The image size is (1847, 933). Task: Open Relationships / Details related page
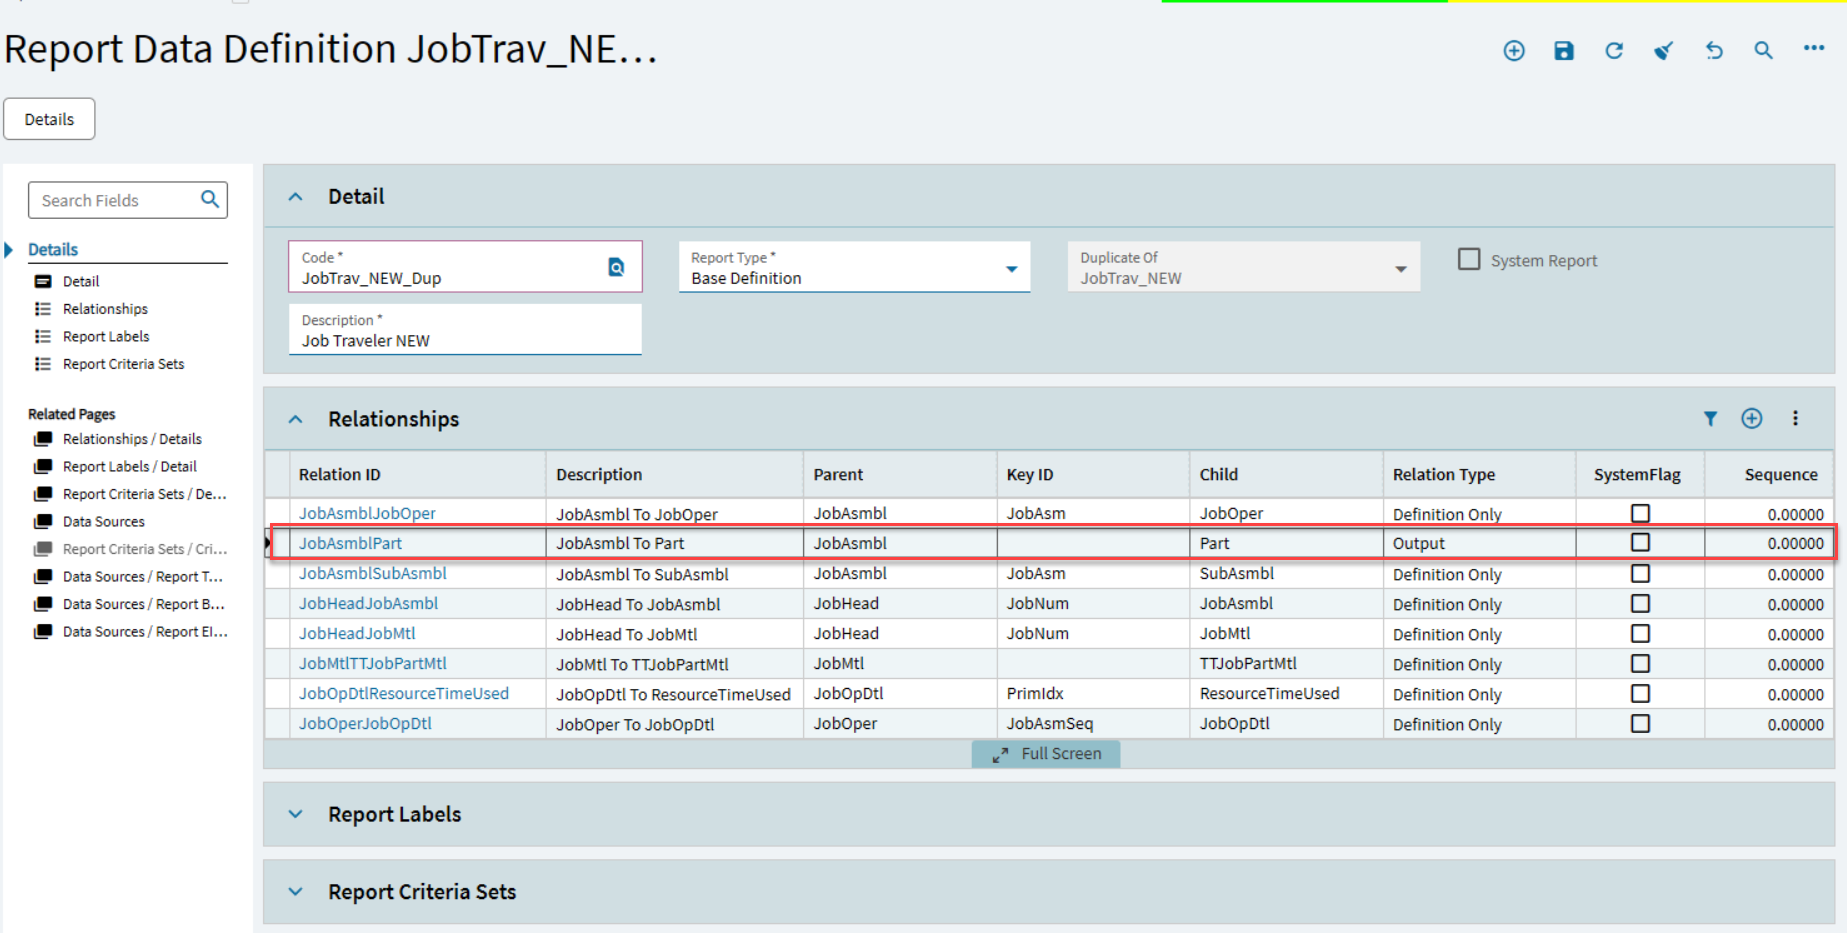132,439
